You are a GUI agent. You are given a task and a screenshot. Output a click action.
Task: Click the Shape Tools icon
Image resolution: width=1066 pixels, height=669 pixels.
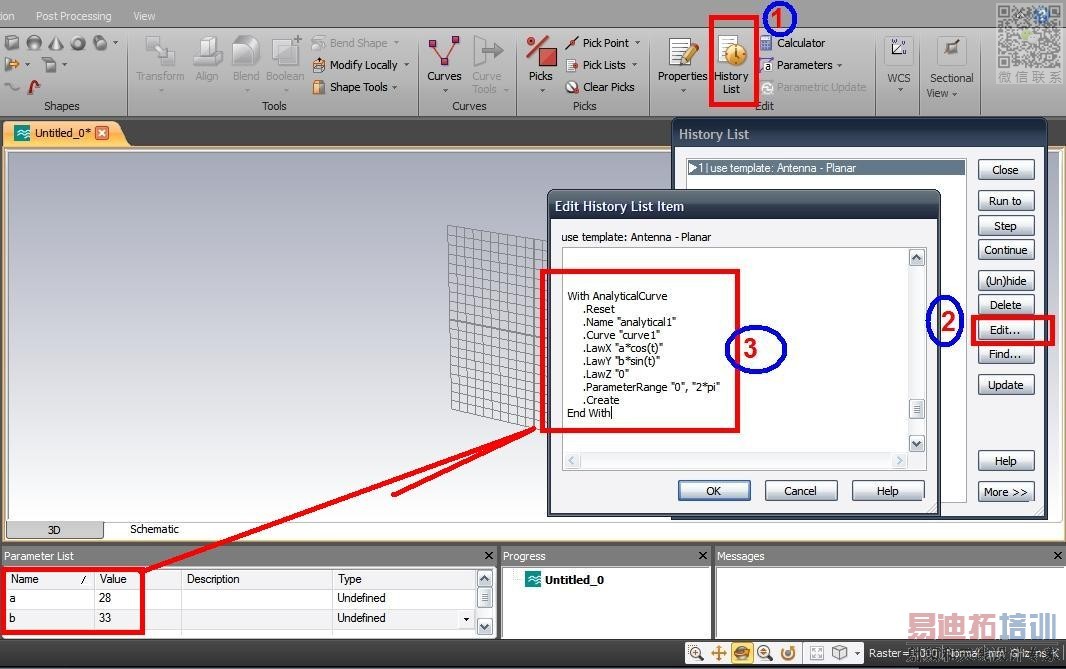point(318,87)
